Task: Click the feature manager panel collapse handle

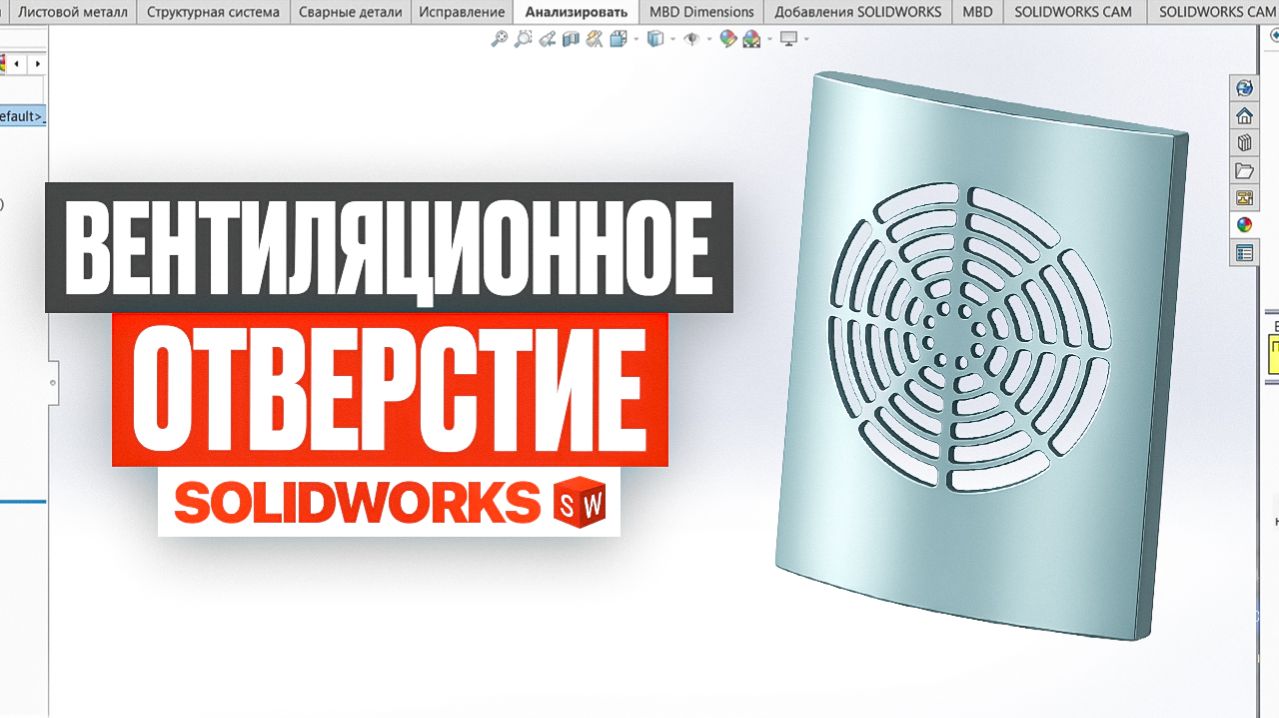Action: click(52, 381)
